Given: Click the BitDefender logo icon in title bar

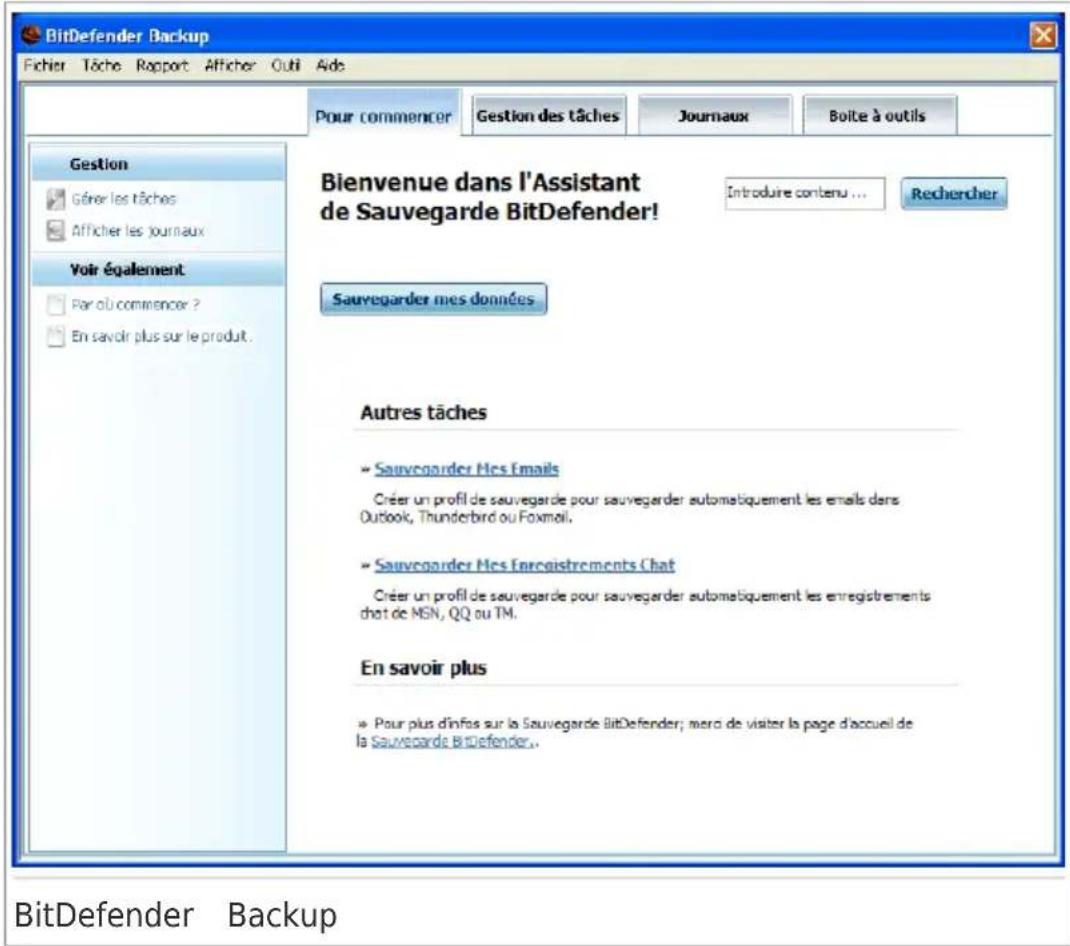Looking at the screenshot, I should (31, 34).
